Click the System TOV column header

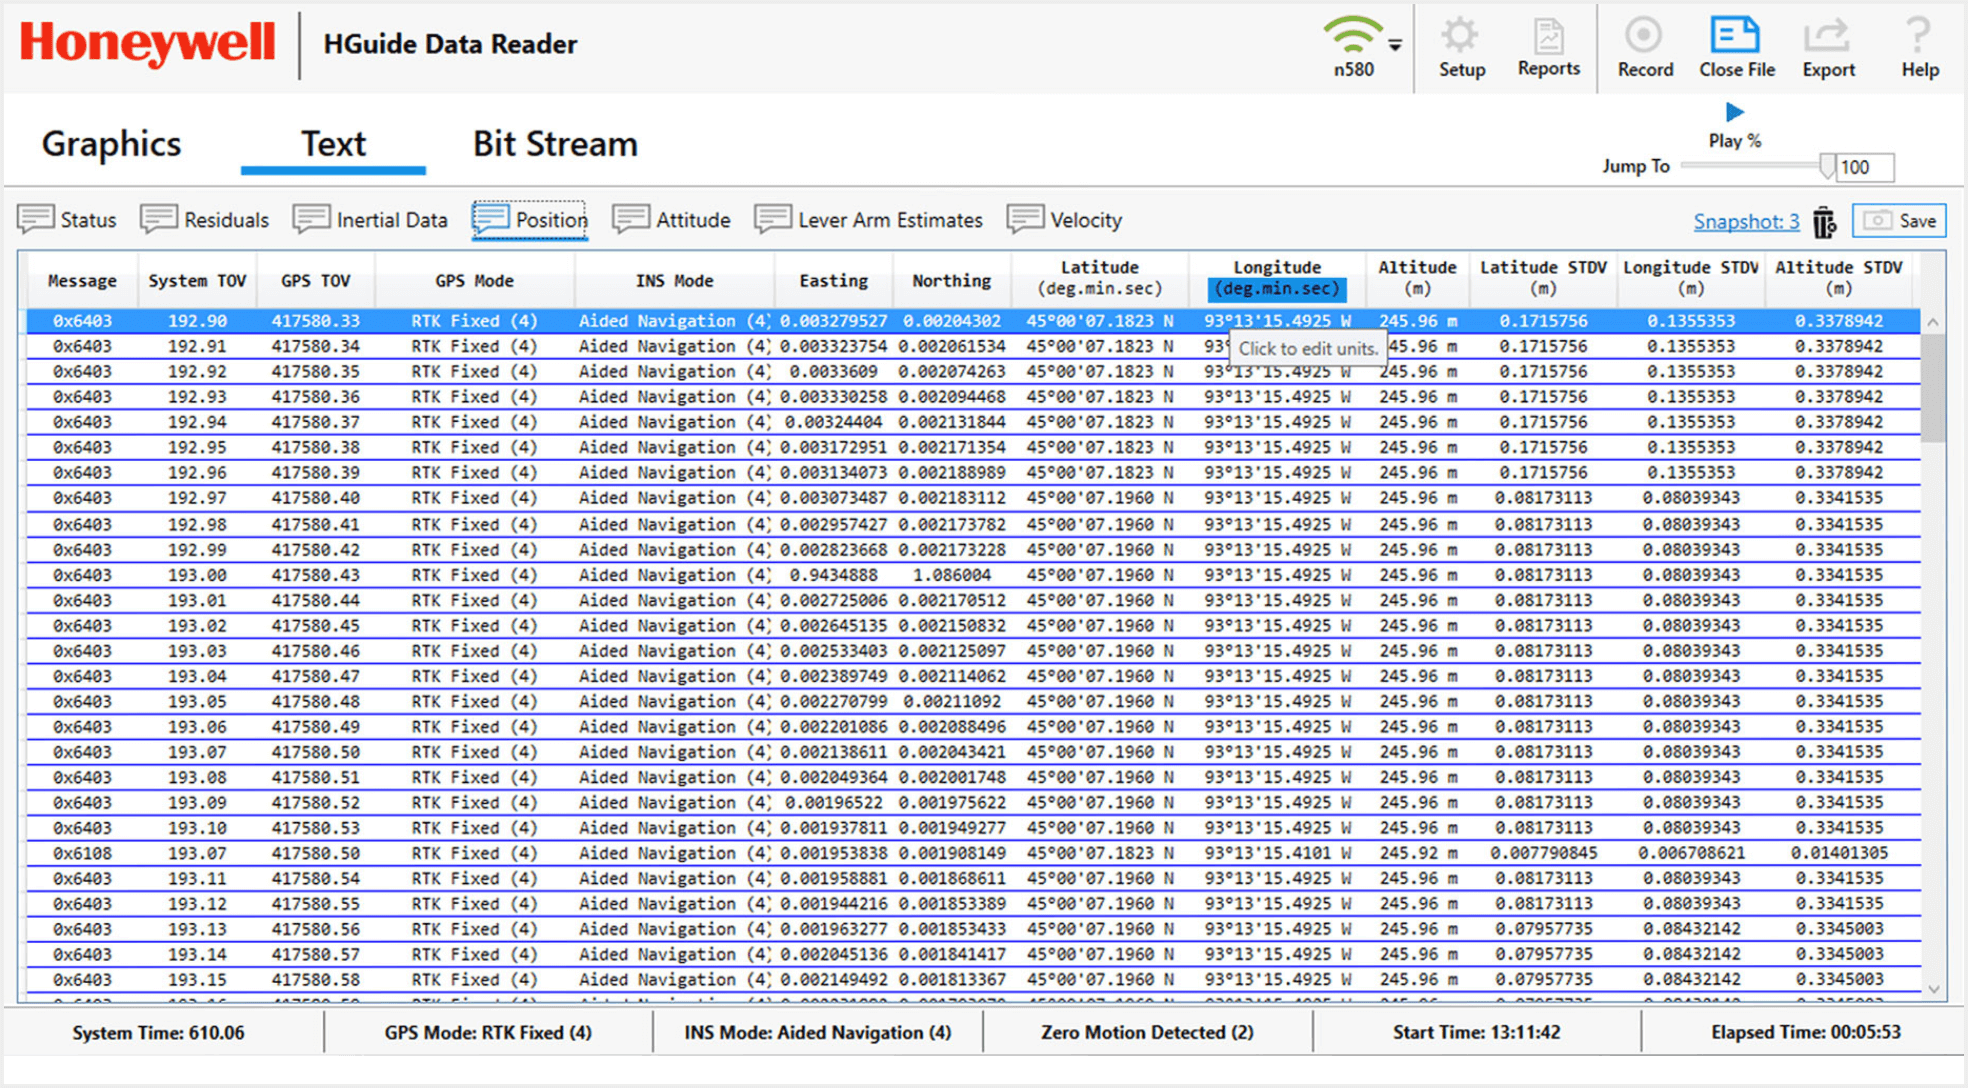(x=197, y=281)
